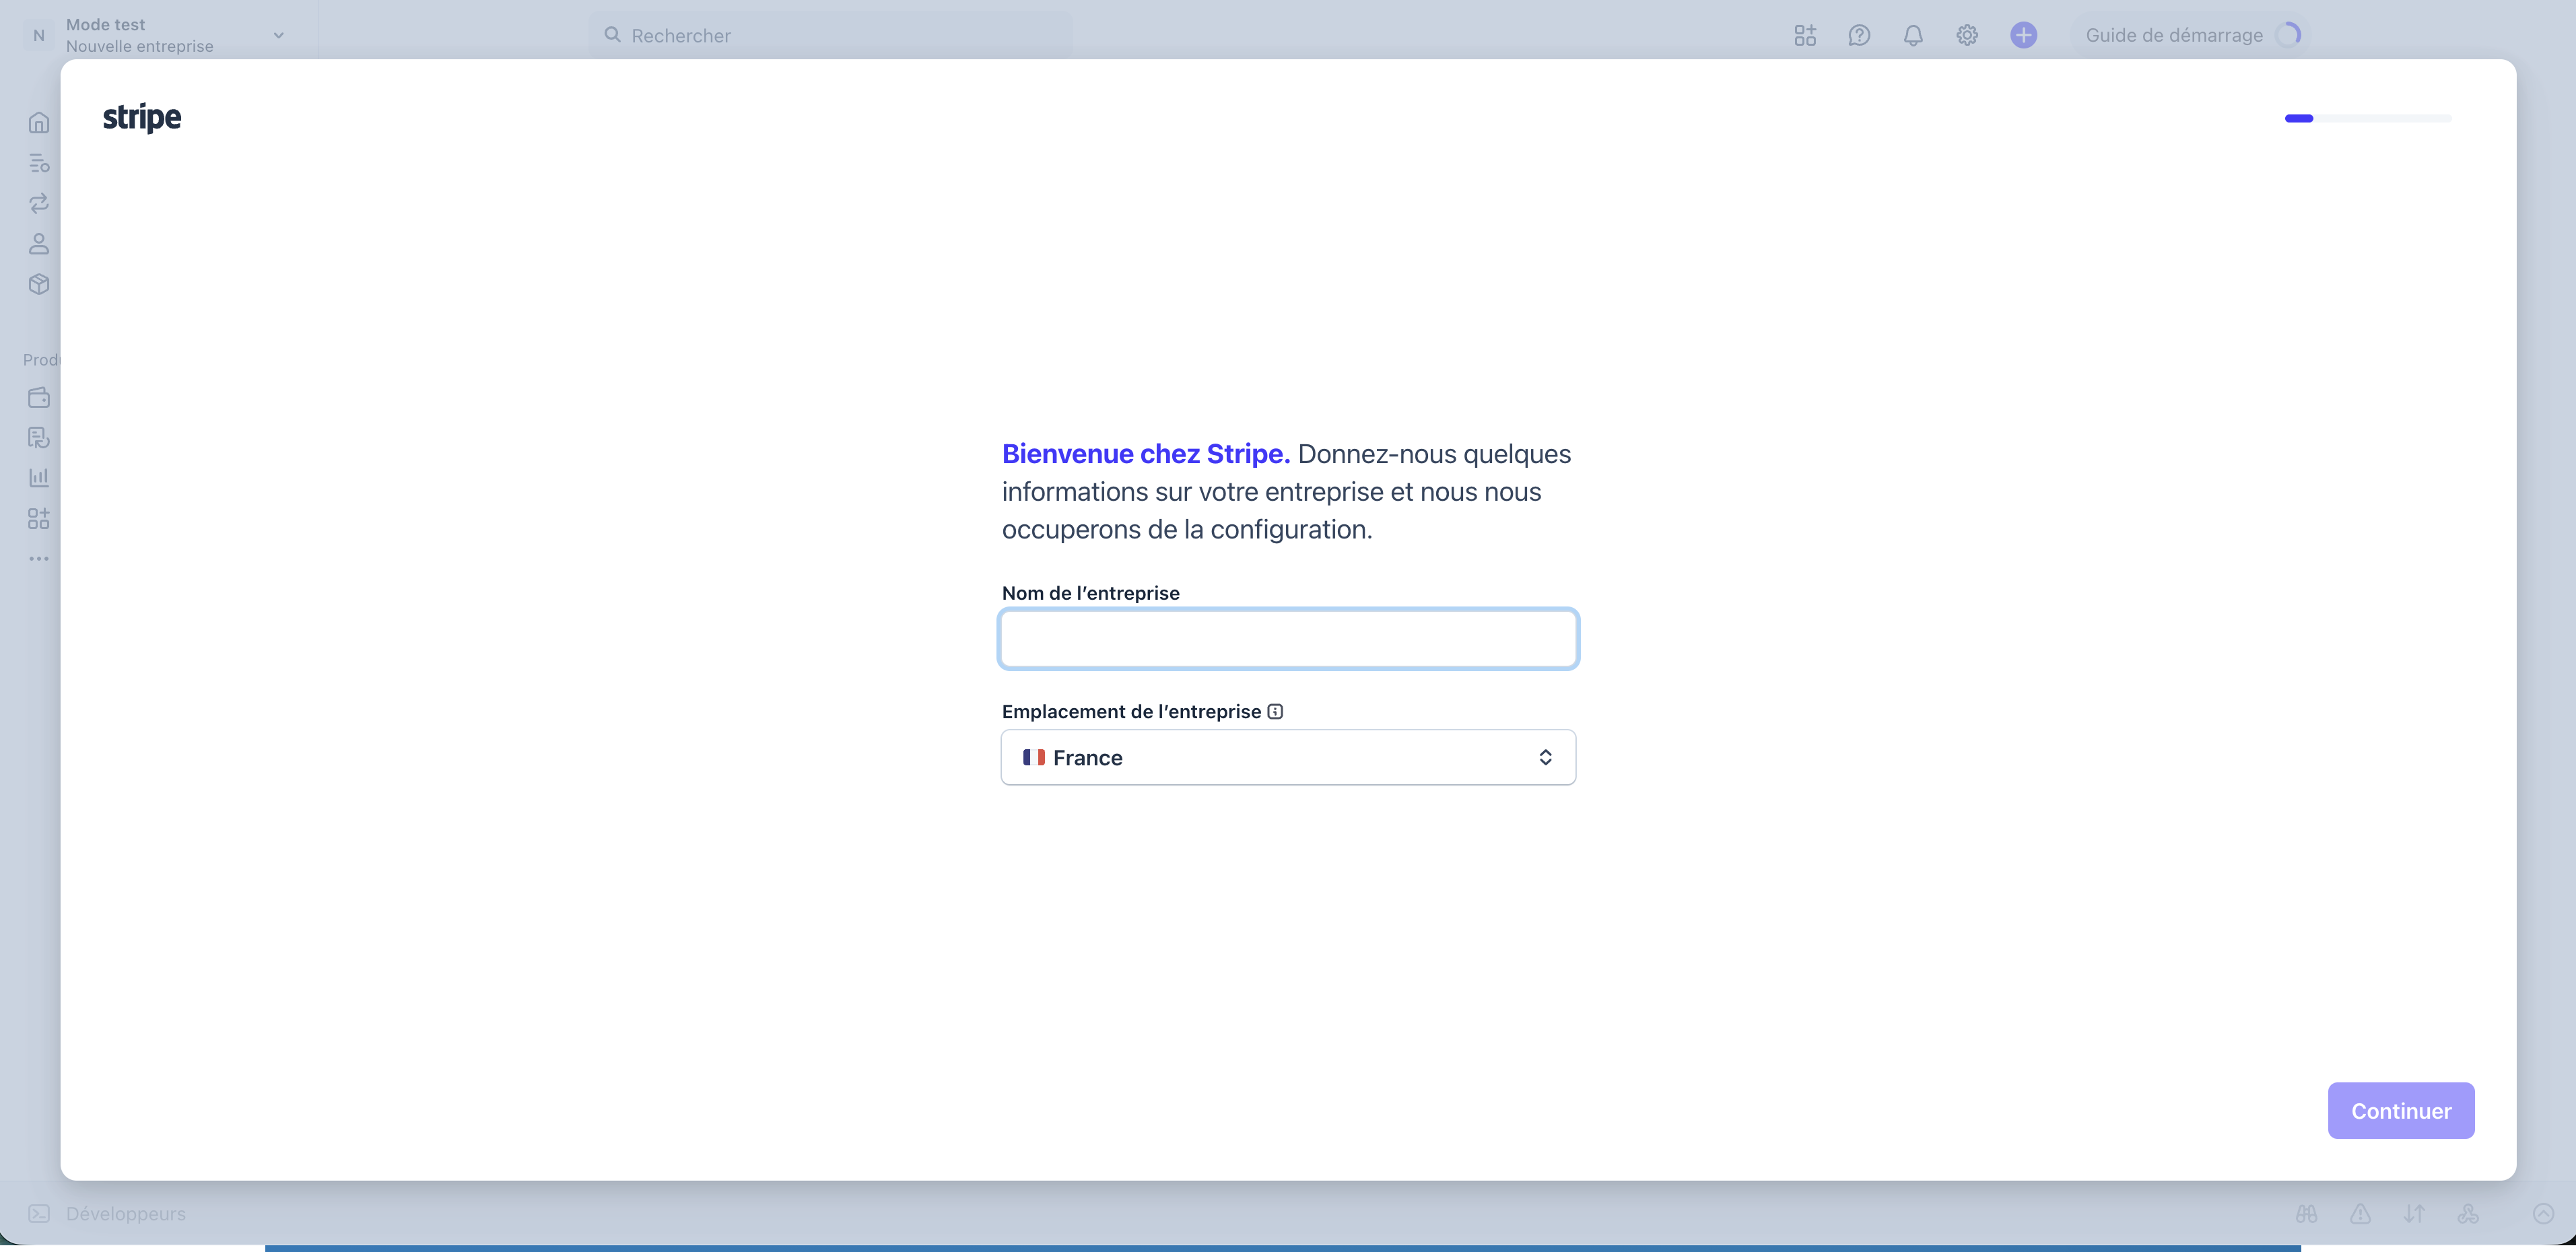
Task: Click the sidebar apps grid-plus icon
Action: tap(39, 518)
